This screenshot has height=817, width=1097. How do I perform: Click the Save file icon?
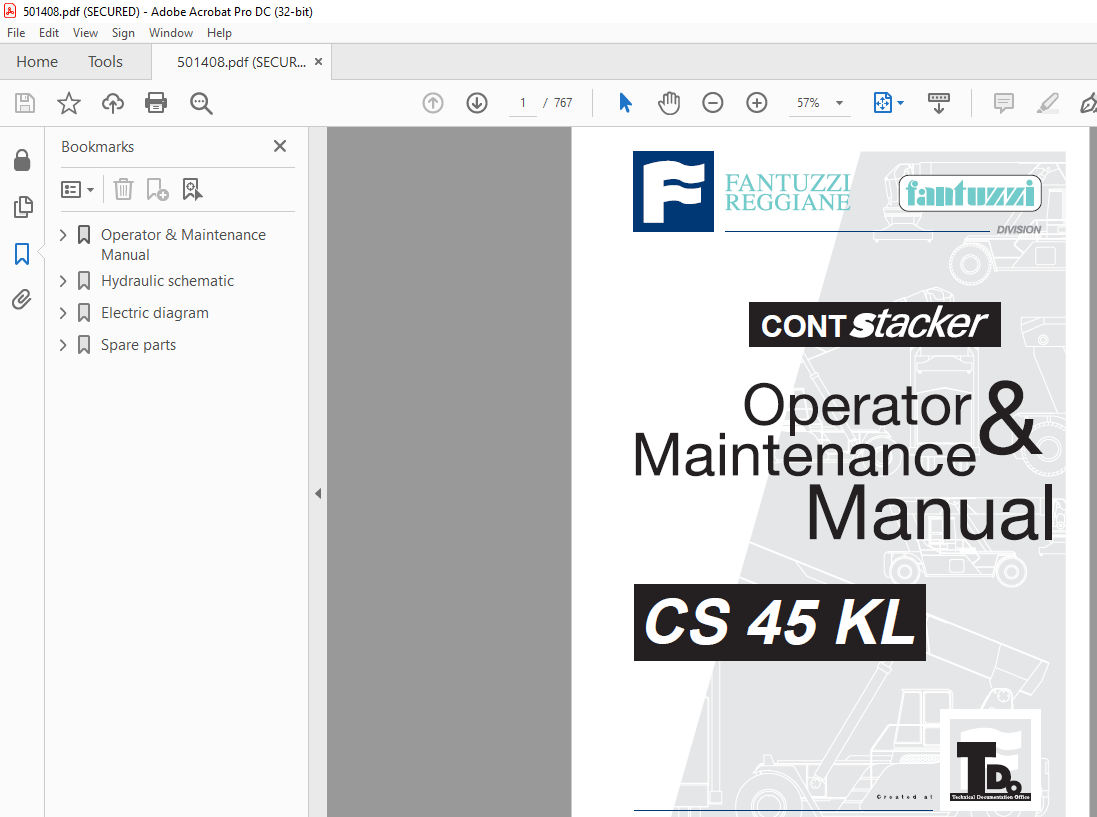pos(24,103)
